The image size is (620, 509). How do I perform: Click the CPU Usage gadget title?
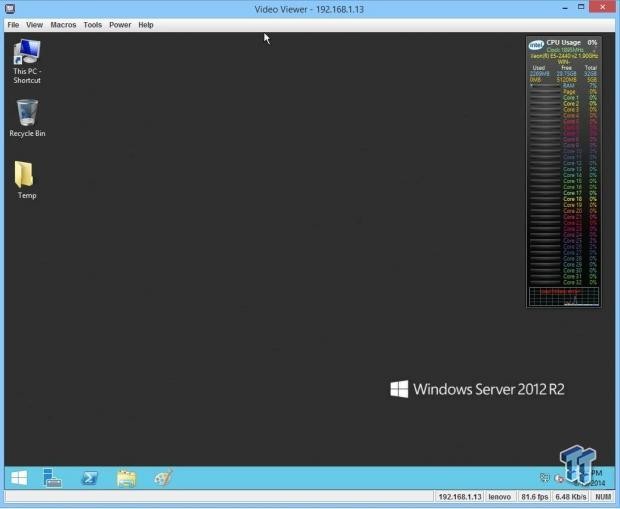point(563,42)
